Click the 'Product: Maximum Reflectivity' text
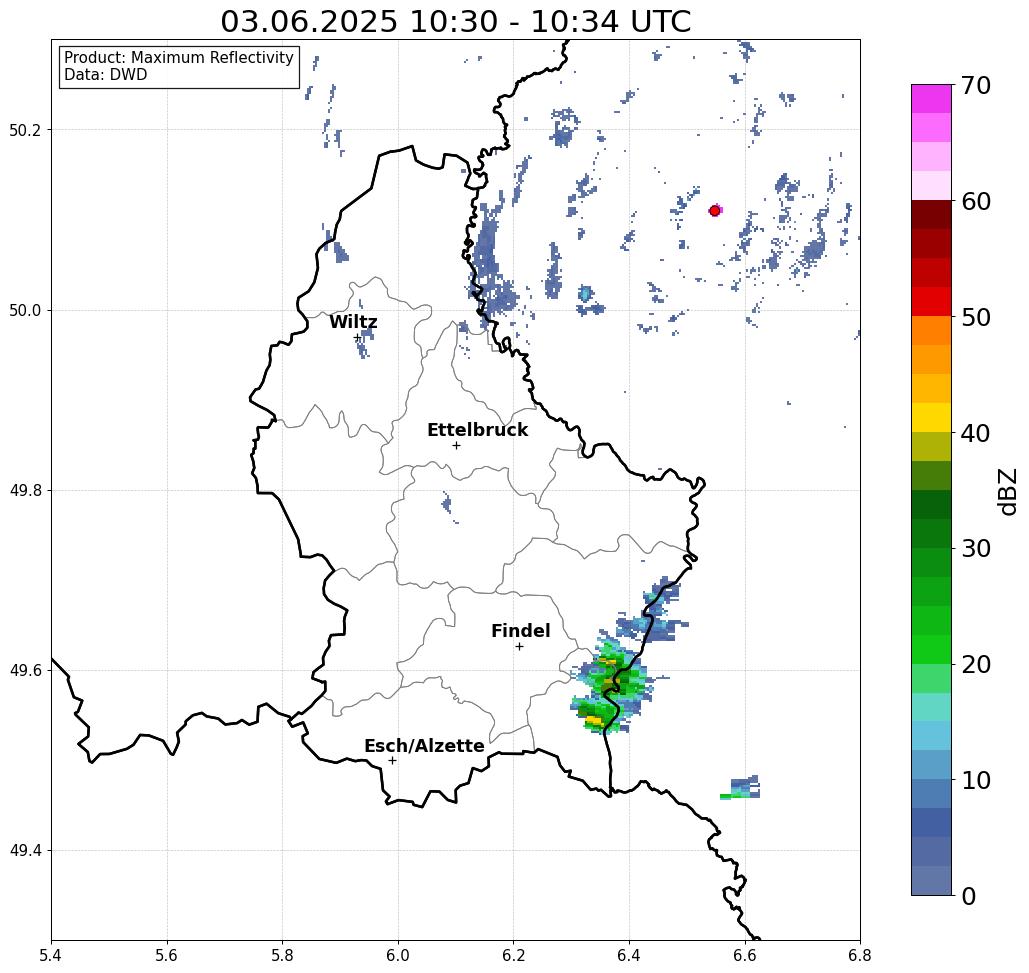 (178, 58)
